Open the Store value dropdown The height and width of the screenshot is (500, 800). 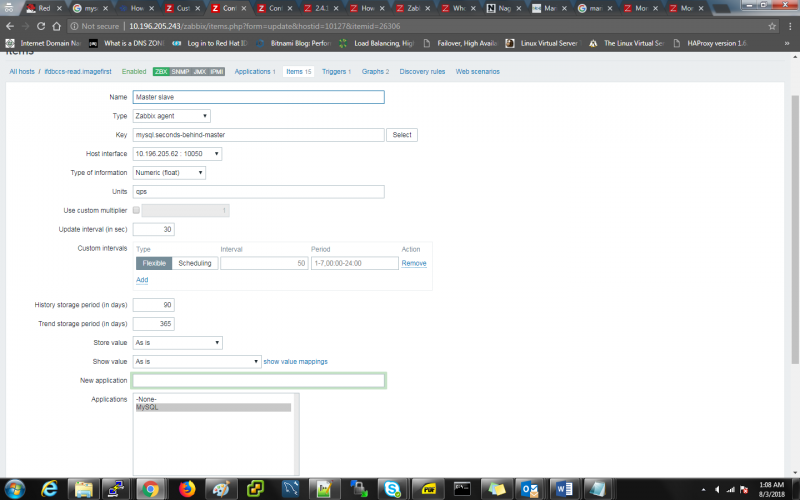click(178, 342)
